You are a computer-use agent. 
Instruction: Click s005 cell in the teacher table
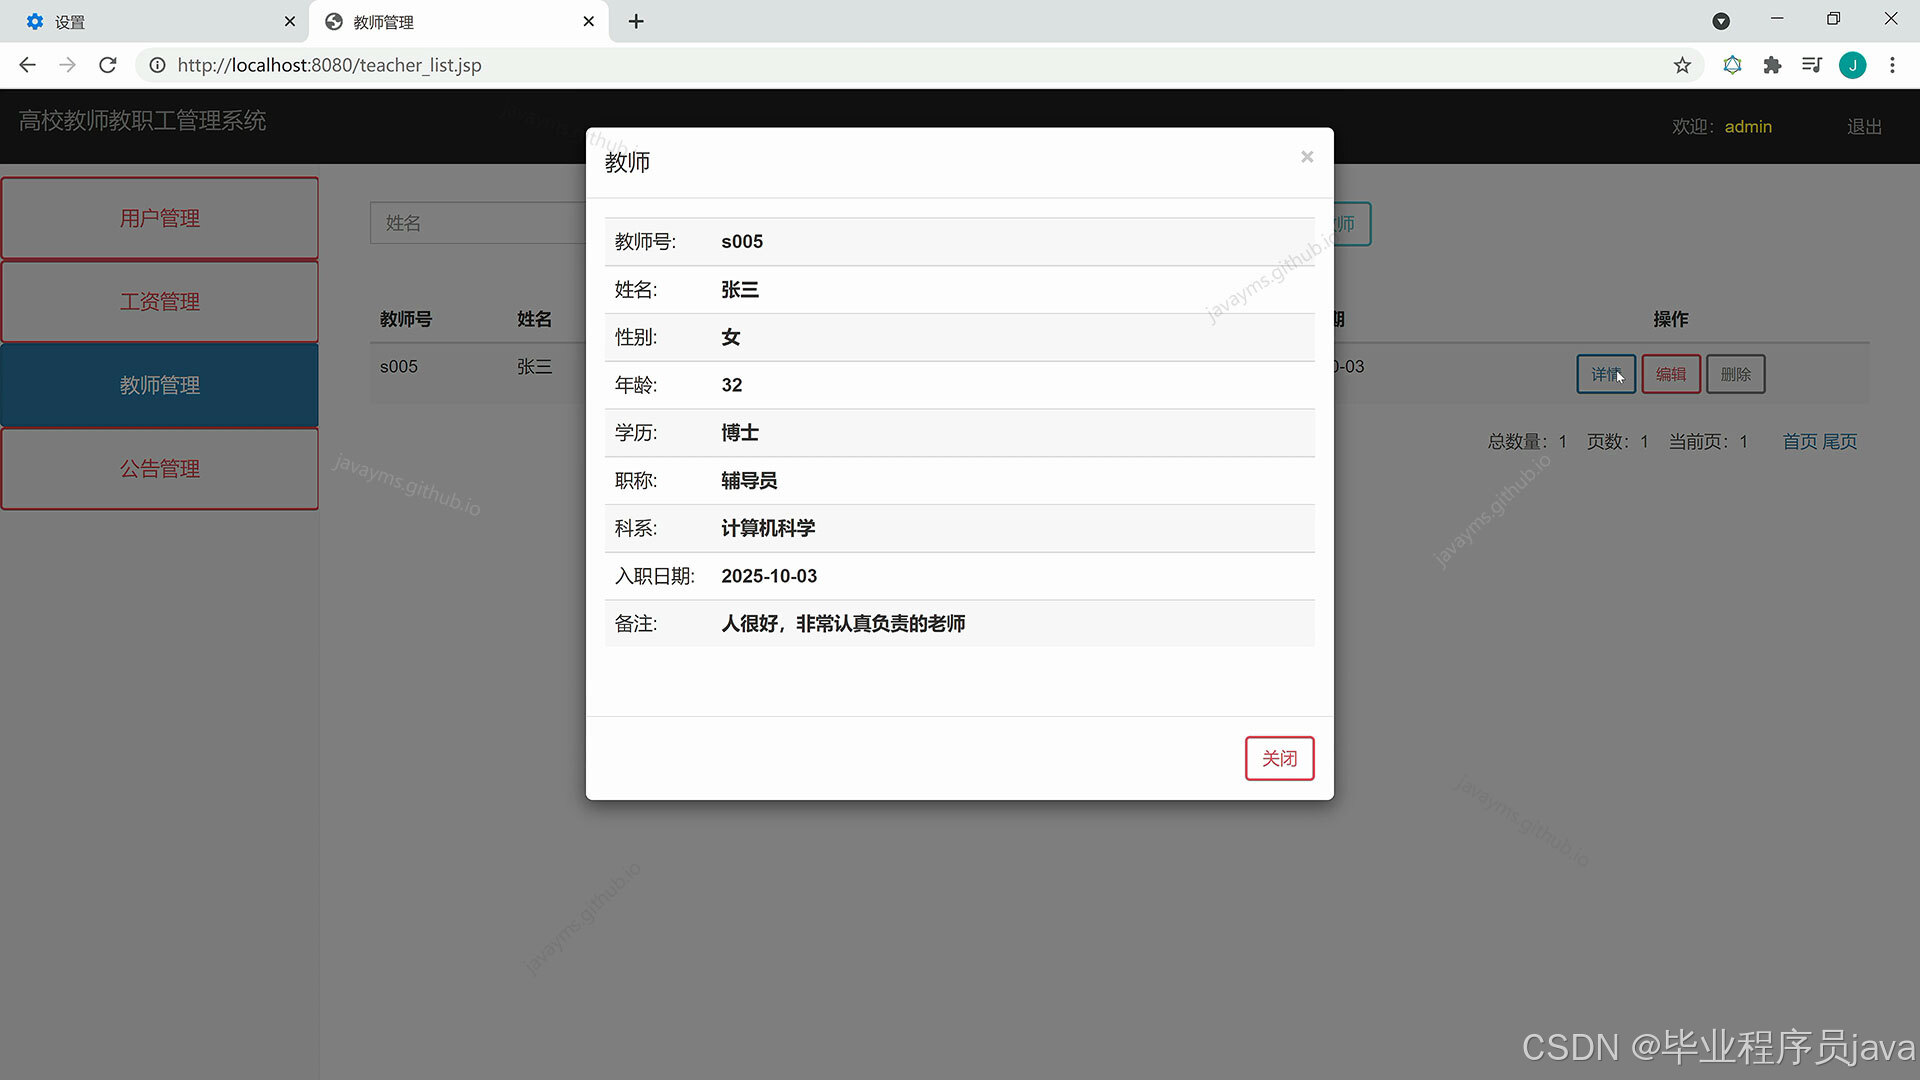(399, 367)
